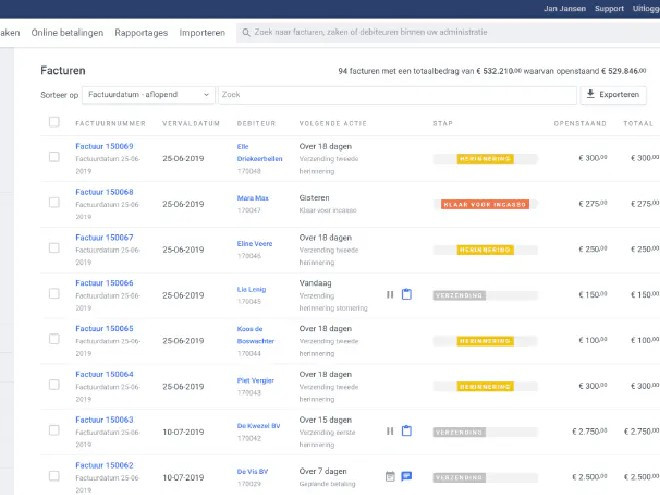
Task: Open debtor Mara Mas
Action: tap(253, 198)
